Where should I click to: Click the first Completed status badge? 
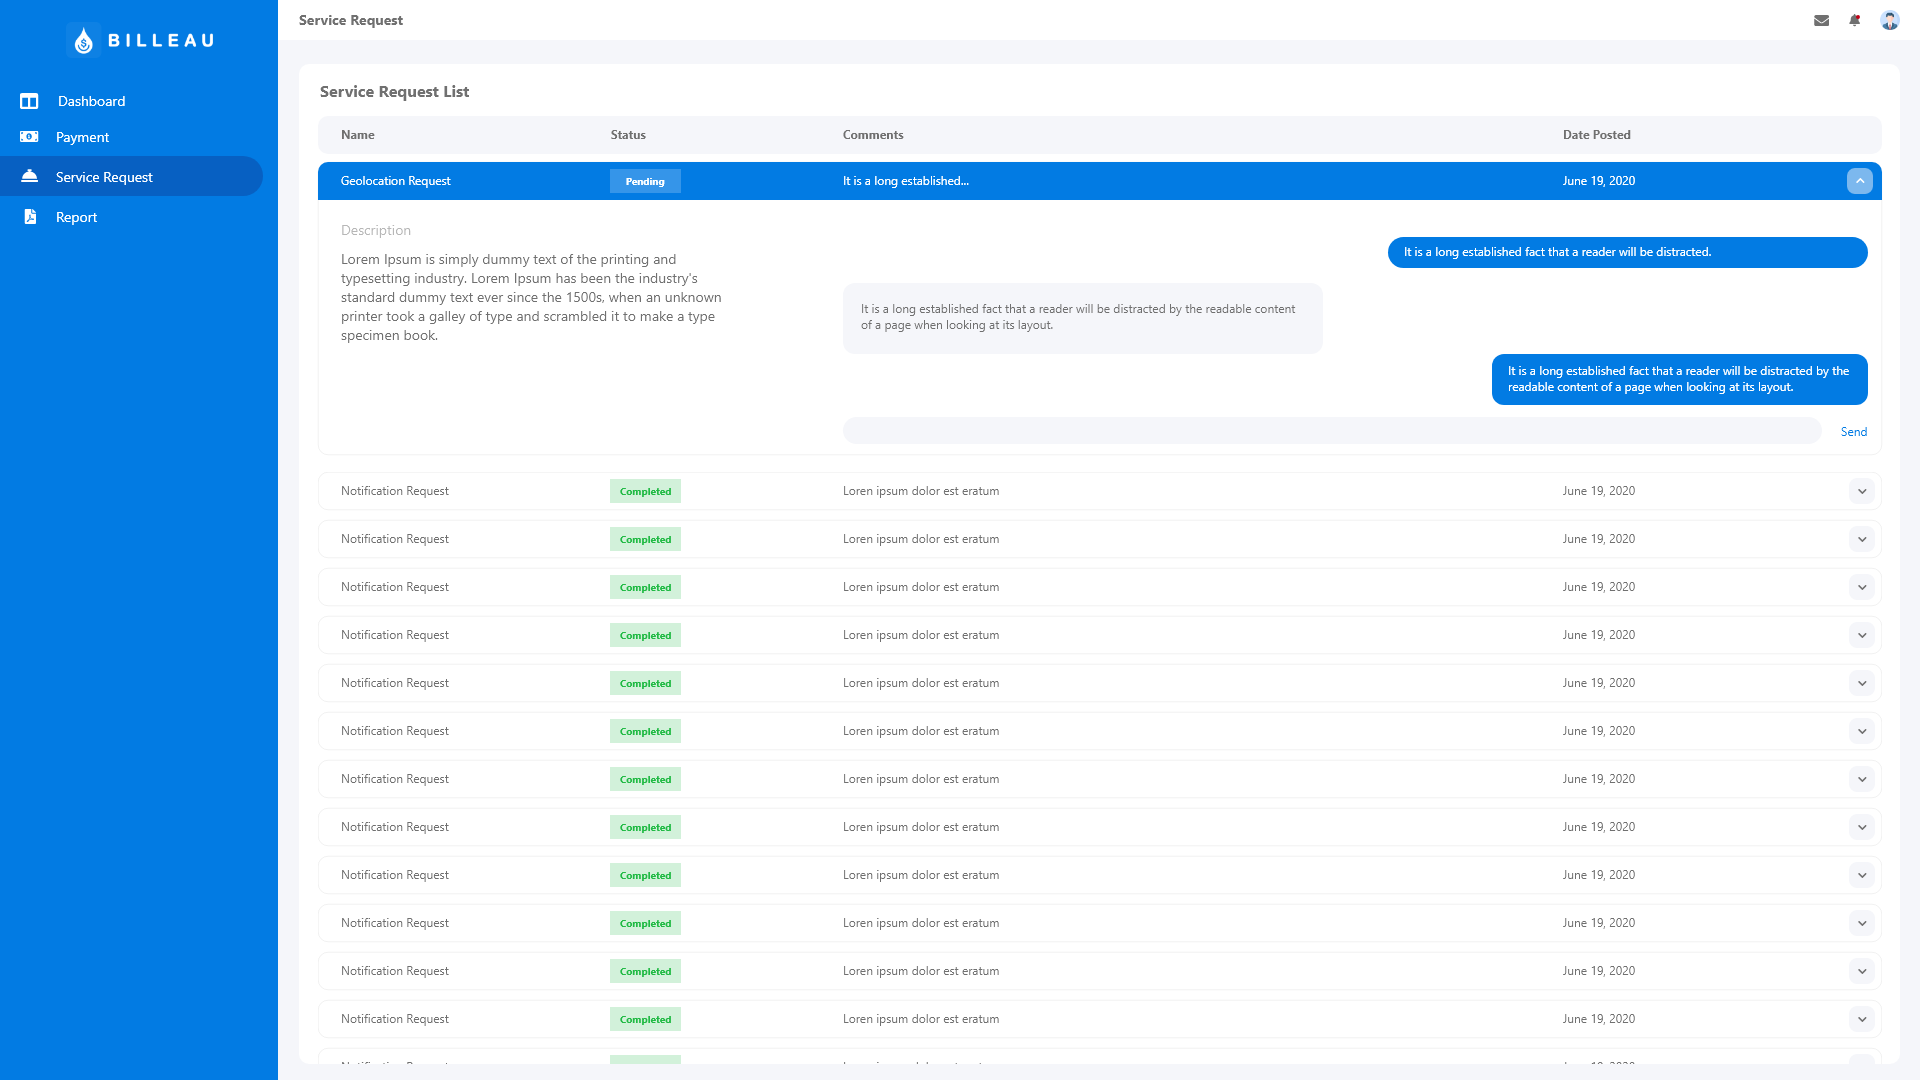coord(645,491)
